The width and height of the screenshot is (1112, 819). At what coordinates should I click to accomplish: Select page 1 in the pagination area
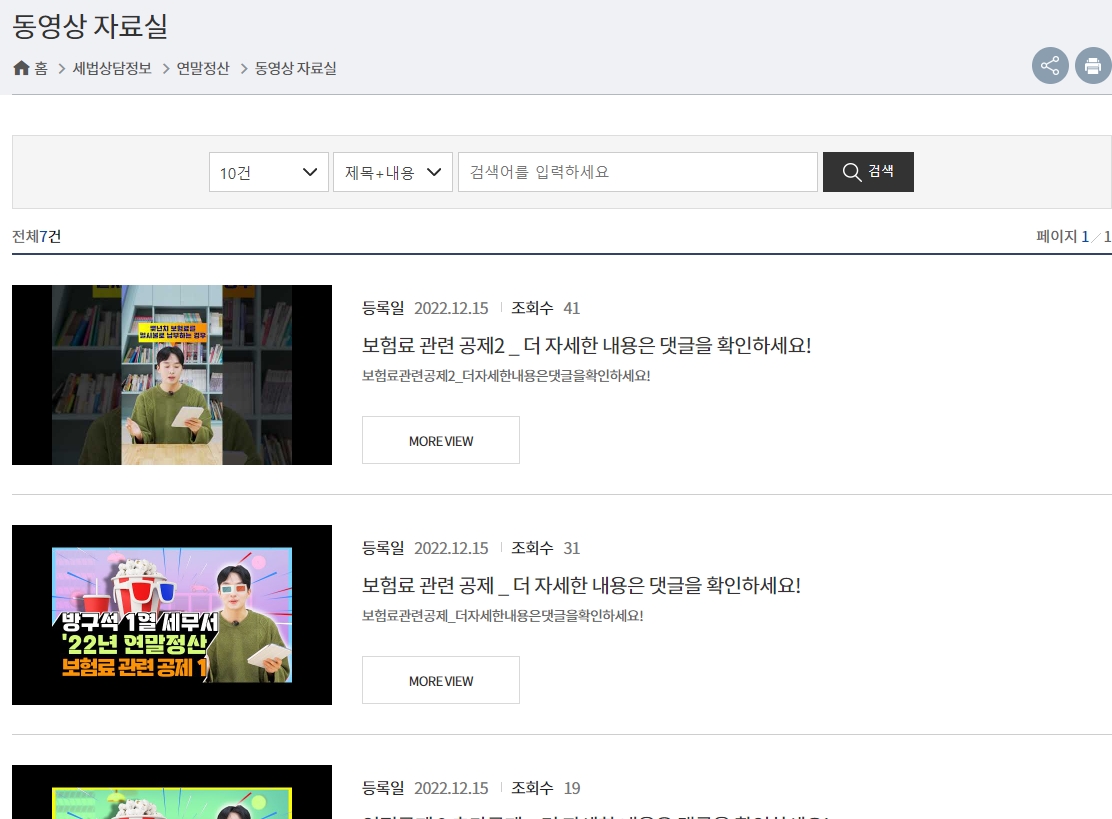pyautogui.click(x=1084, y=235)
